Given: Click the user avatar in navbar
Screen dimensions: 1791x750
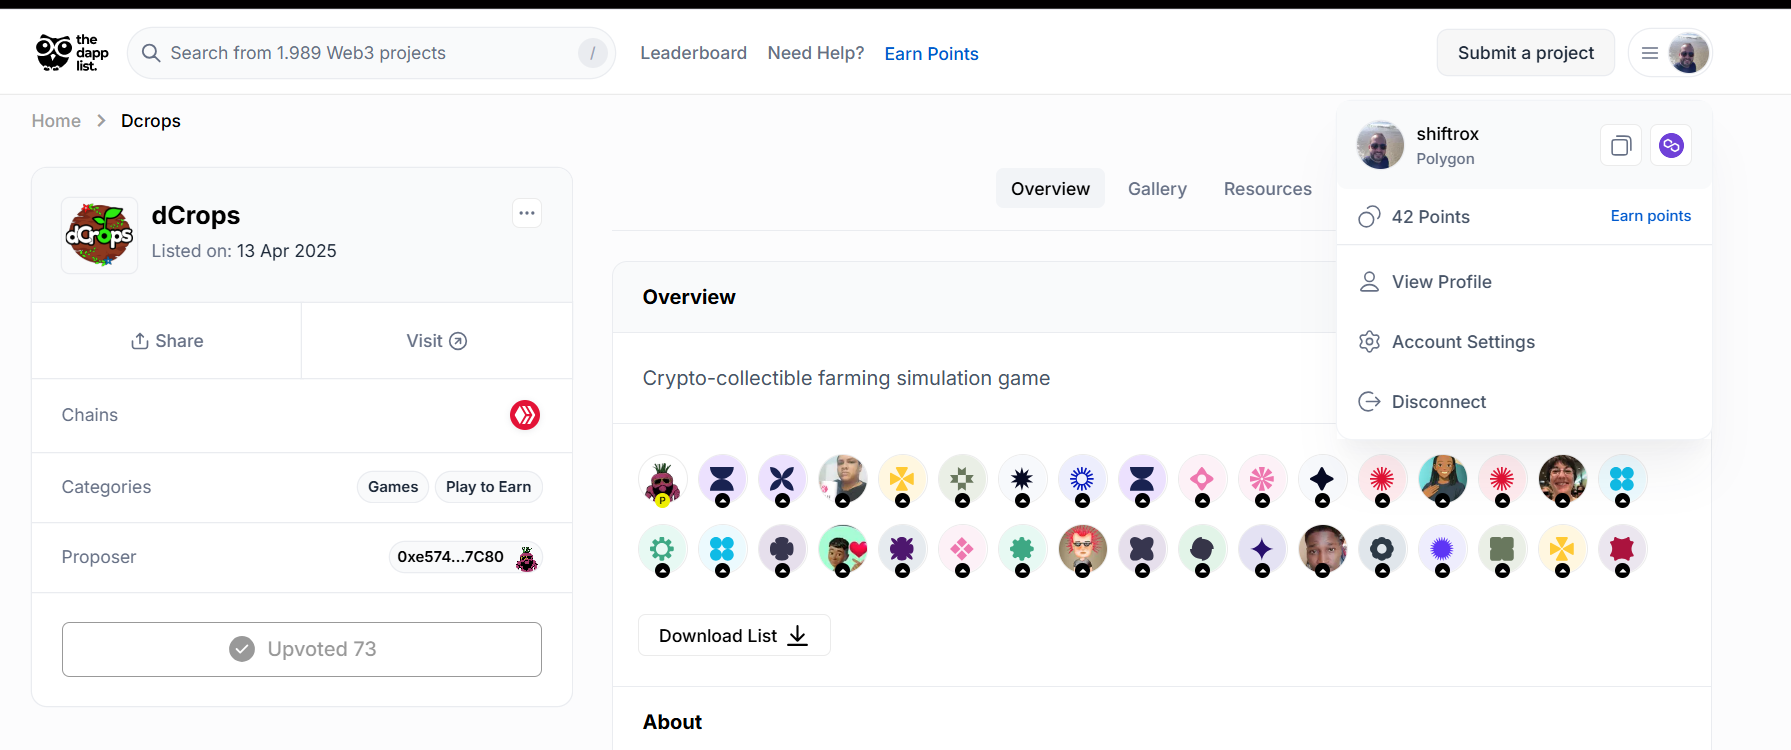Looking at the screenshot, I should click(1688, 53).
